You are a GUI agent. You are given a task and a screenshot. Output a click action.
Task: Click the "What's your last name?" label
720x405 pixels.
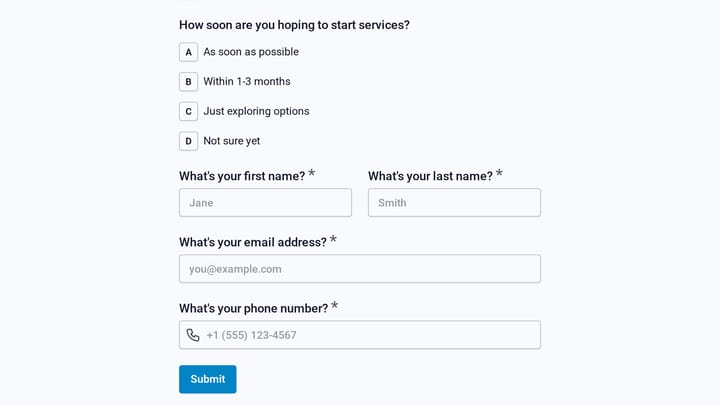coord(430,176)
